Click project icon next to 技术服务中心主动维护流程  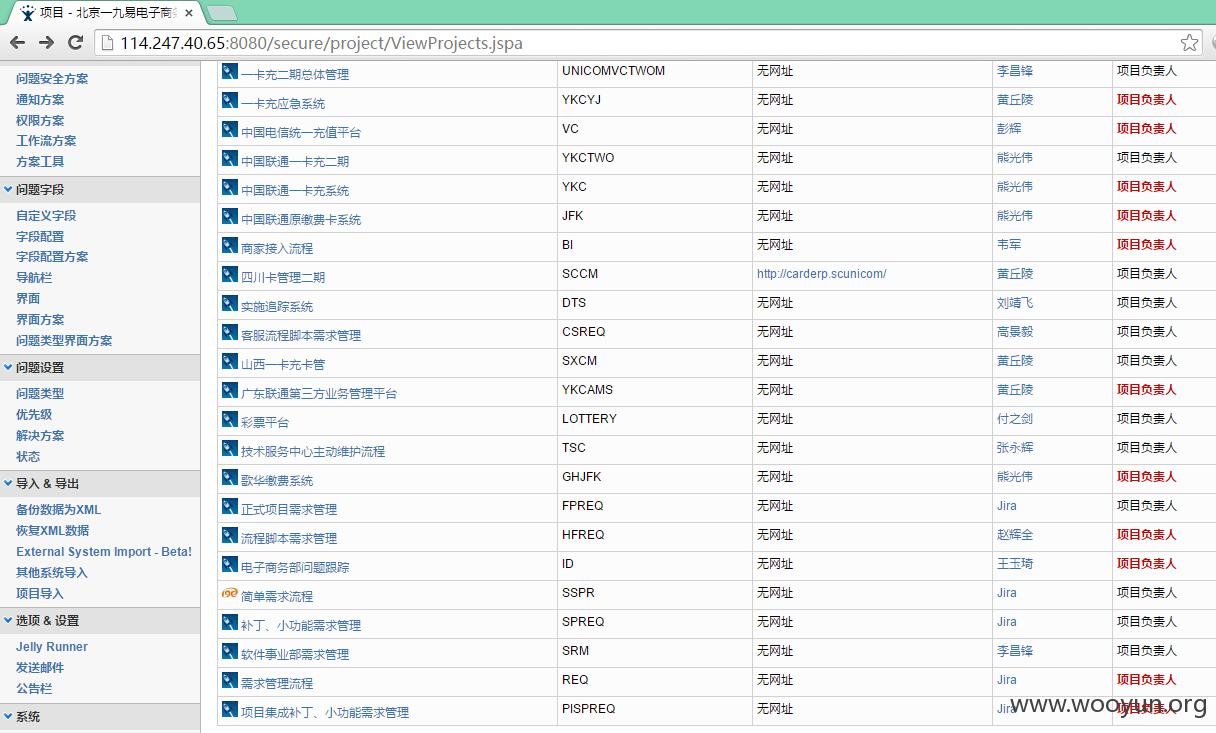(x=229, y=449)
